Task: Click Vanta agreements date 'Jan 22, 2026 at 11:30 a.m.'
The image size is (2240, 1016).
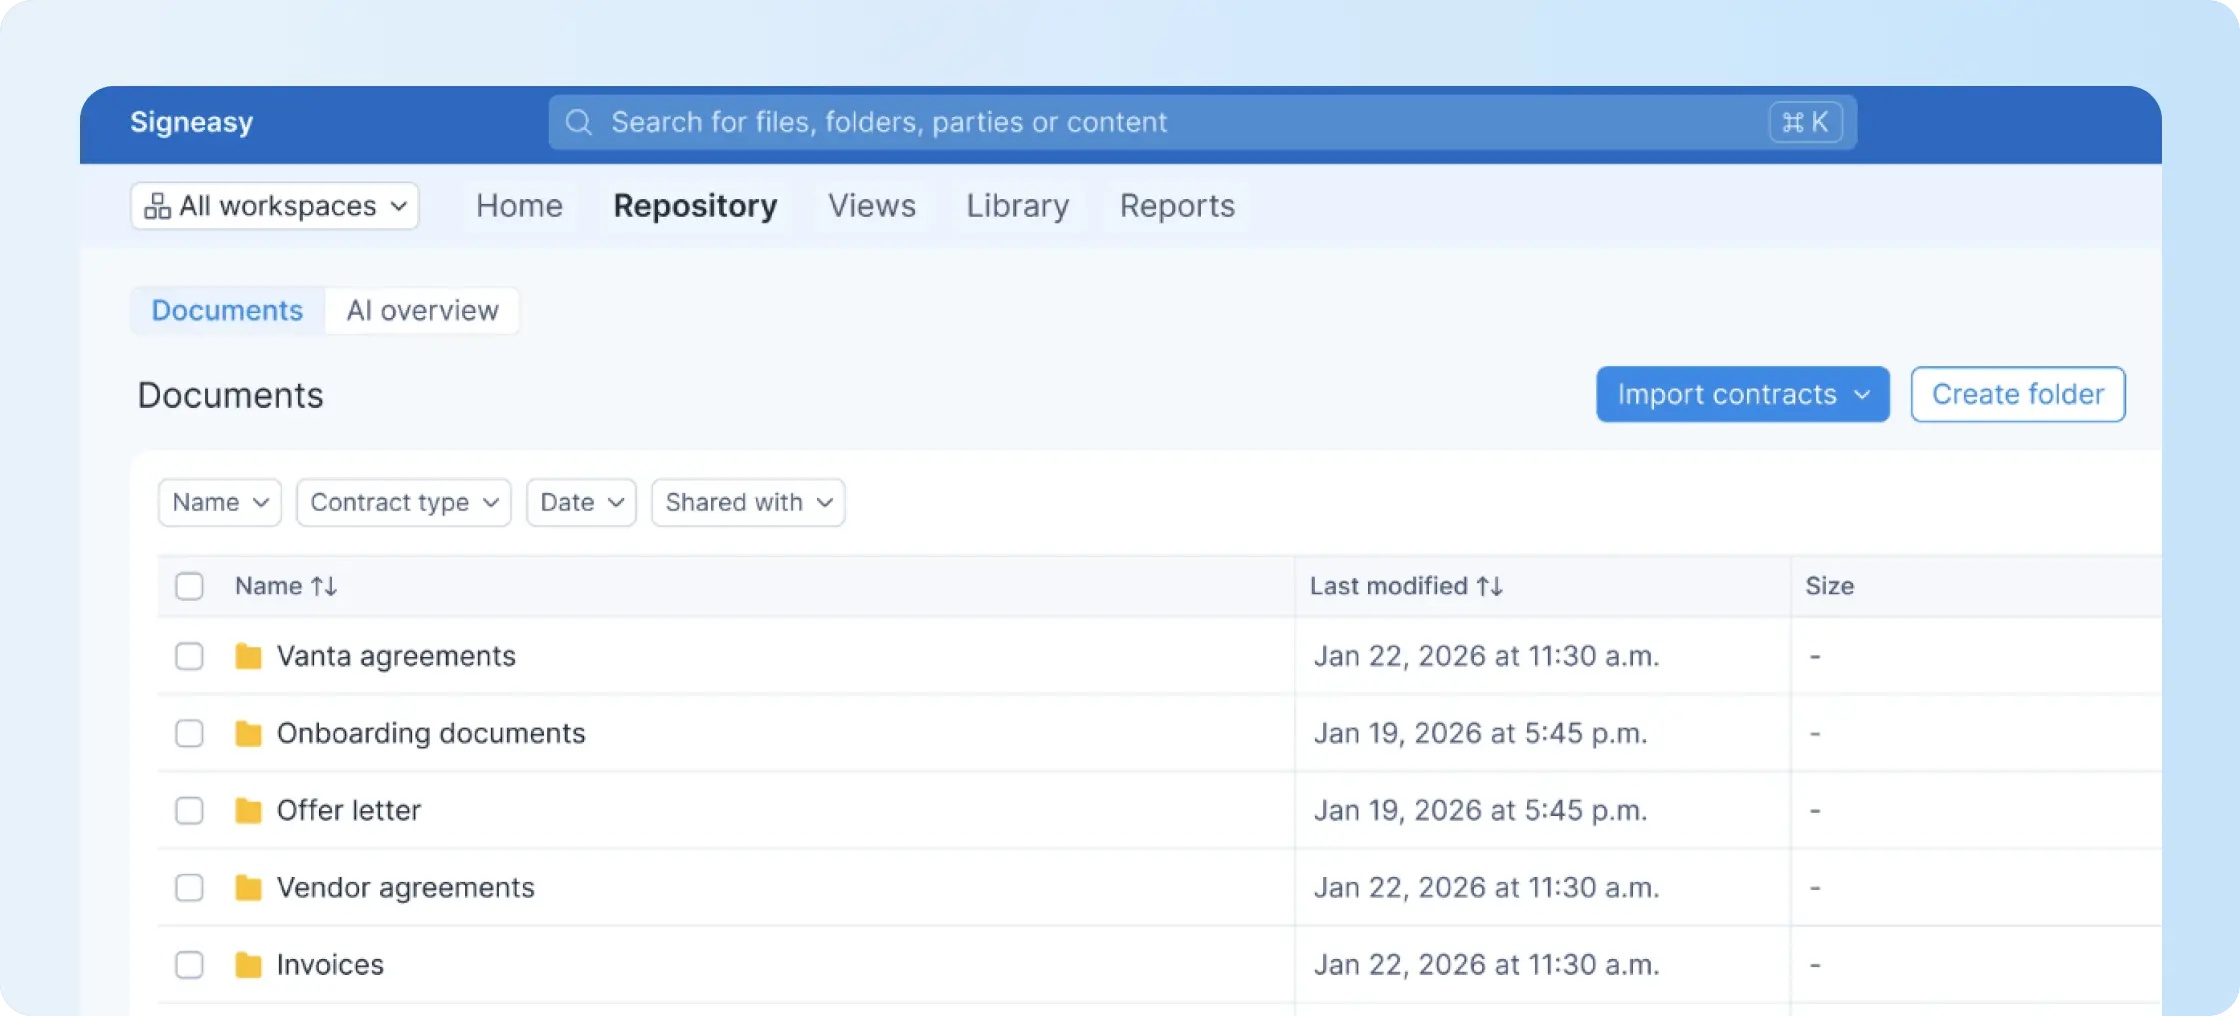Action: 1487,656
